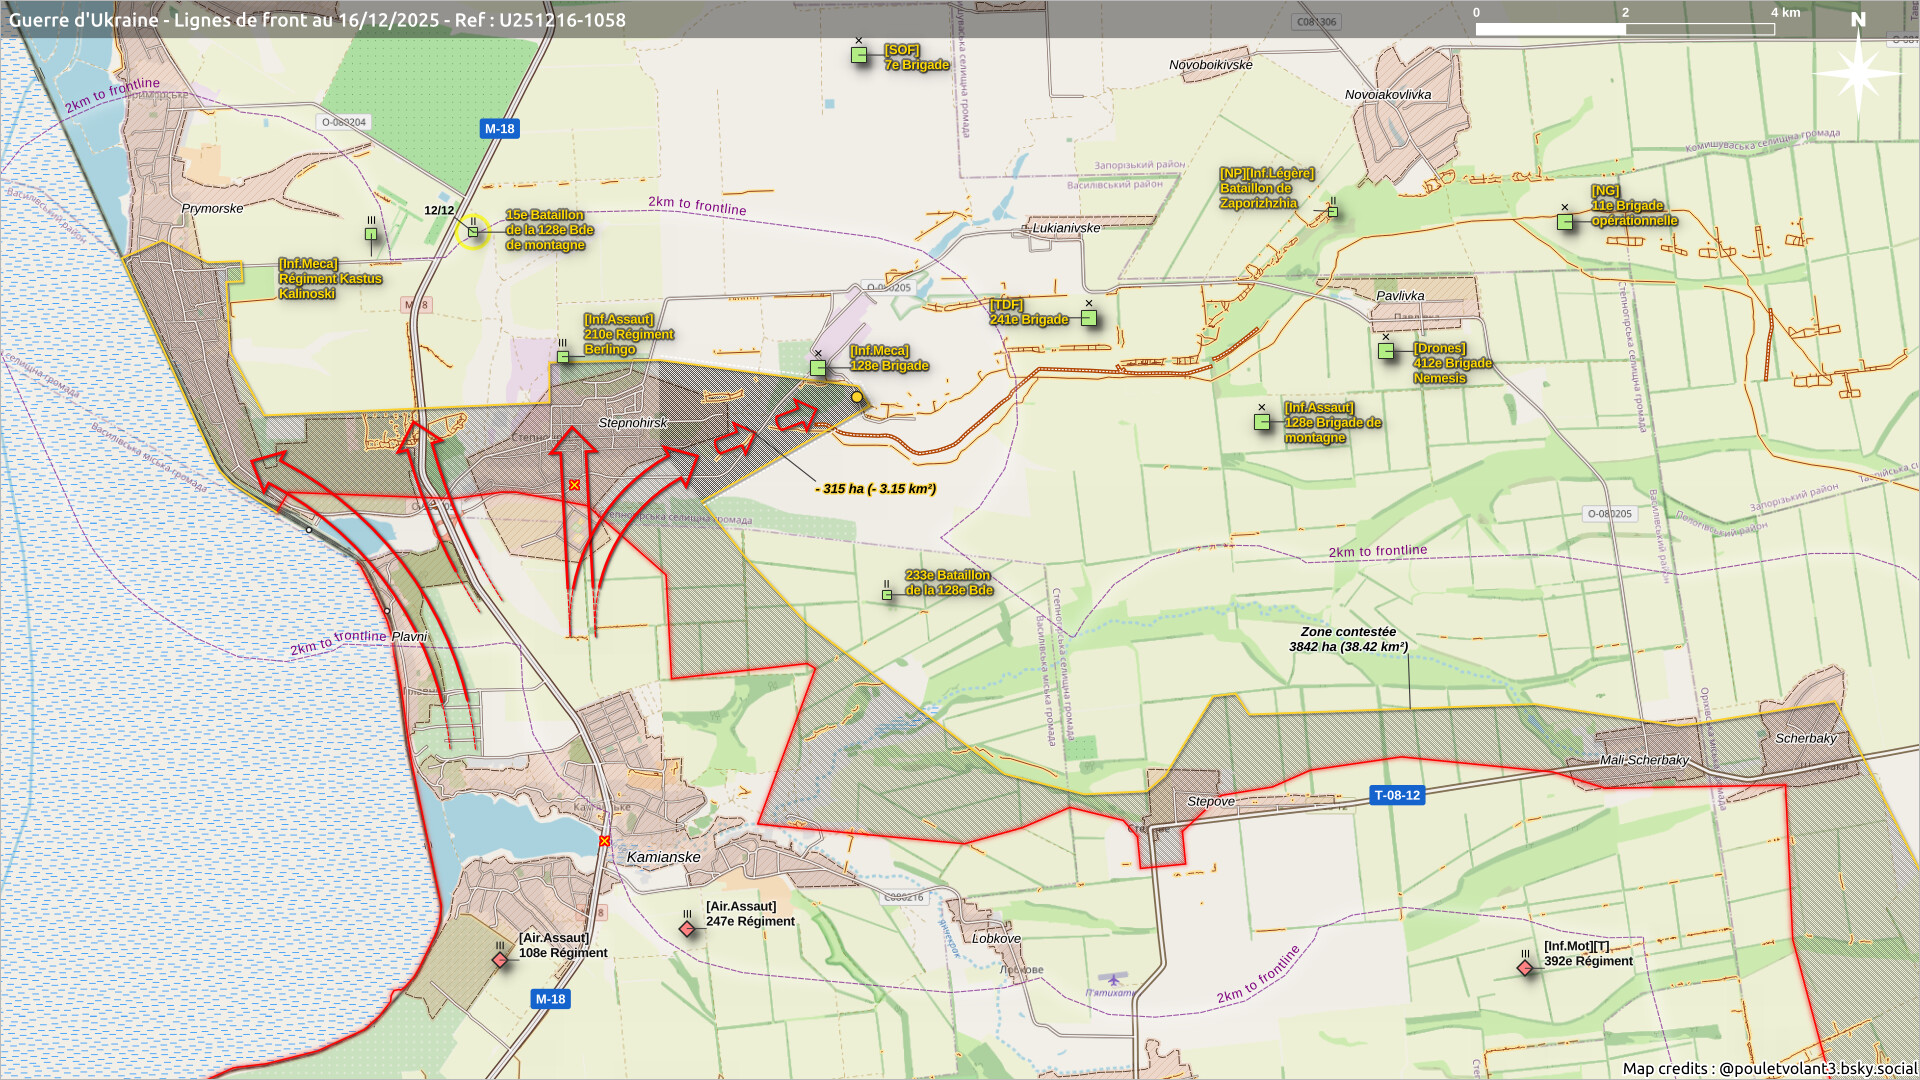Image resolution: width=1920 pixels, height=1080 pixels.
Task: Click the Kamianske town label
Action: (663, 857)
